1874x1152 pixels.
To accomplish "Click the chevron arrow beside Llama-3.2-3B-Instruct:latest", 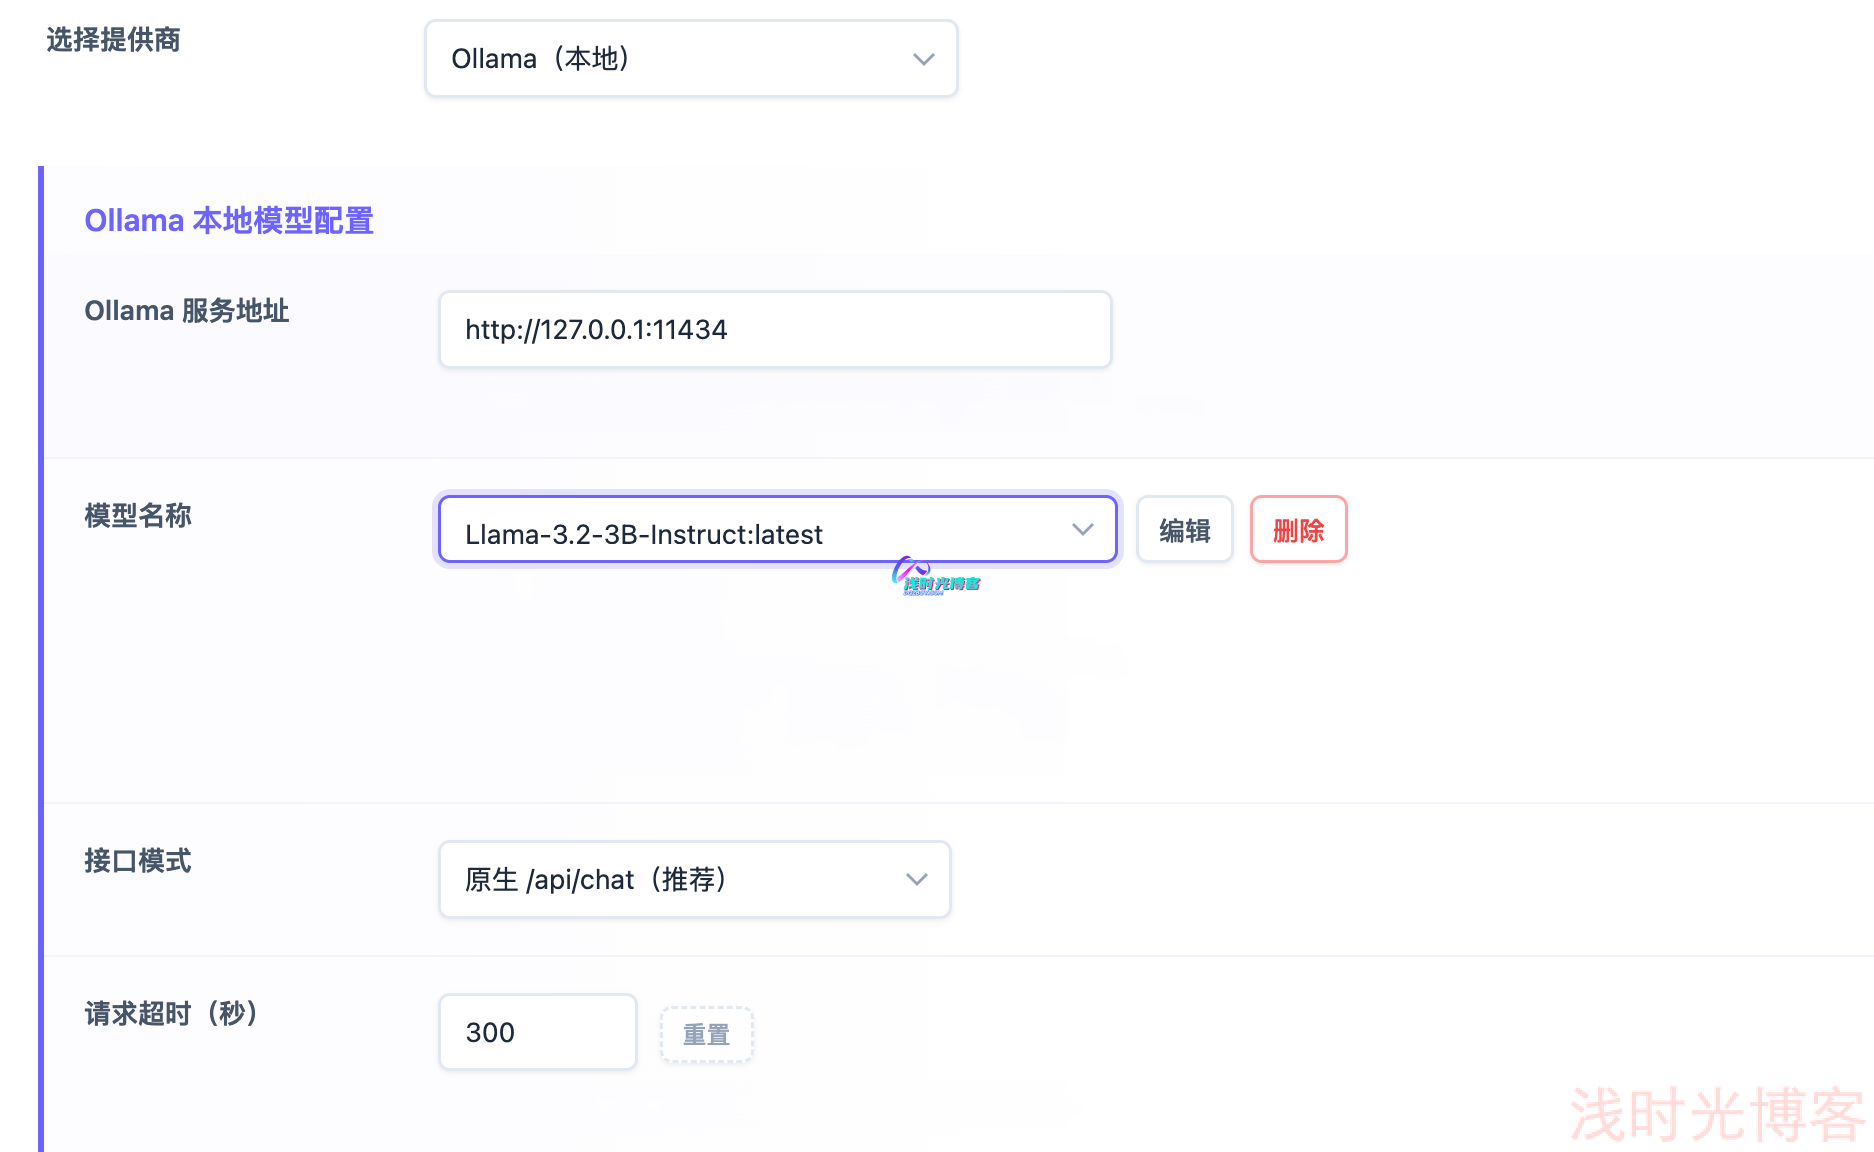I will (x=1083, y=530).
